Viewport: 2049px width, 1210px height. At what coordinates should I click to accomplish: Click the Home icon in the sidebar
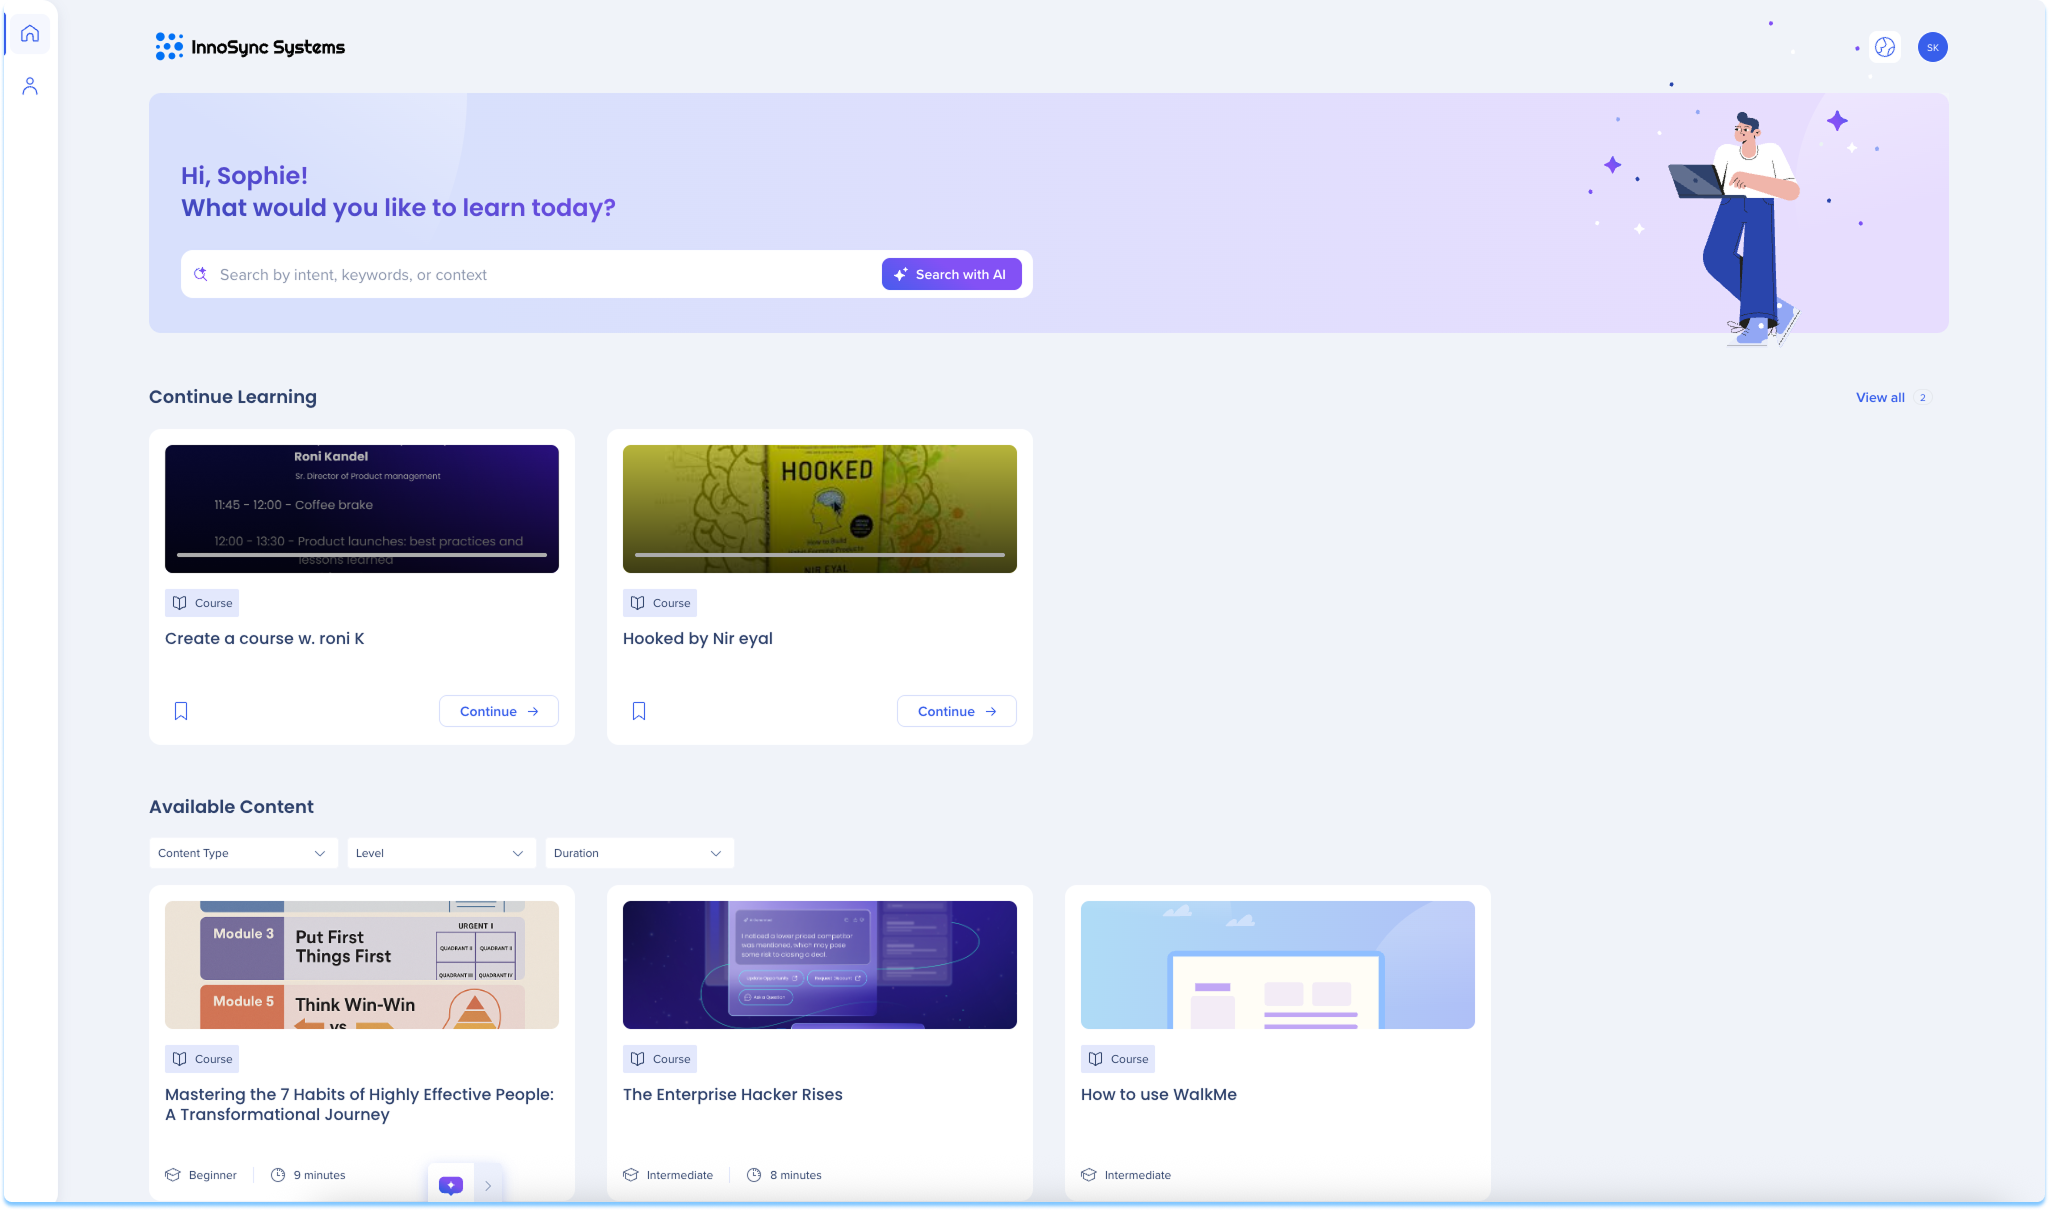pos(30,34)
